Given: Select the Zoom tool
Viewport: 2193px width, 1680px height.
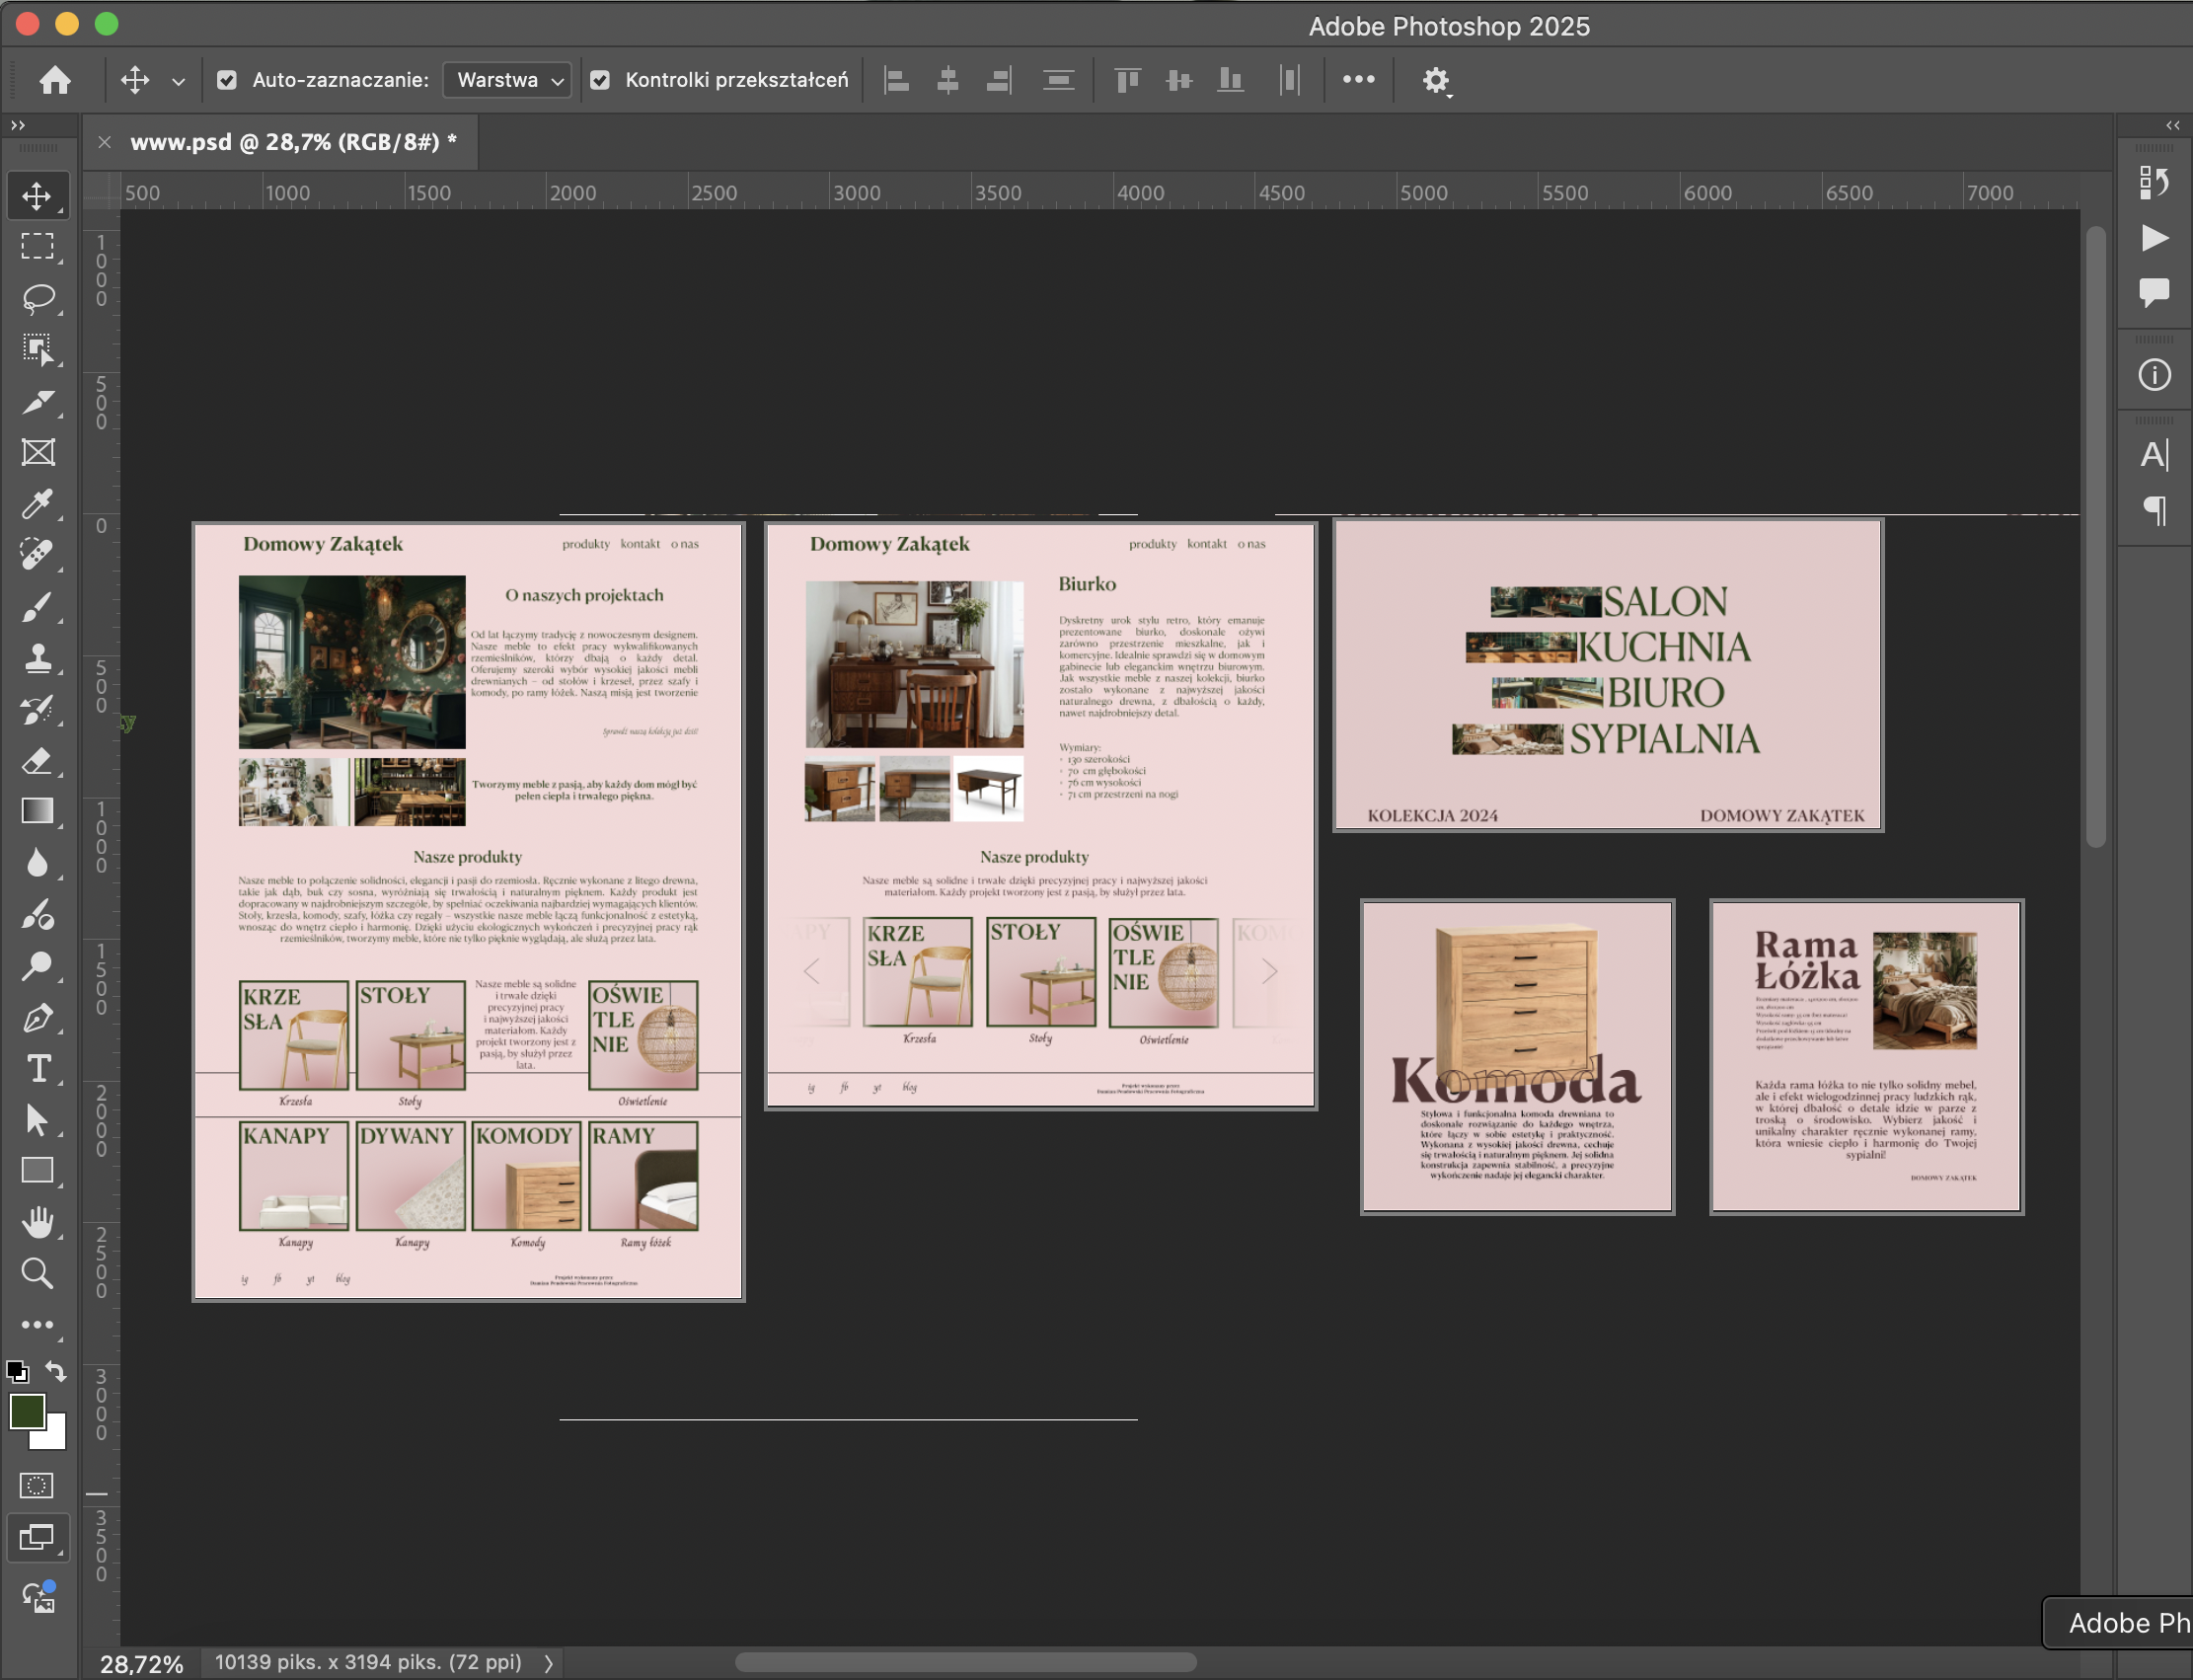Looking at the screenshot, I should pyautogui.click(x=37, y=1274).
